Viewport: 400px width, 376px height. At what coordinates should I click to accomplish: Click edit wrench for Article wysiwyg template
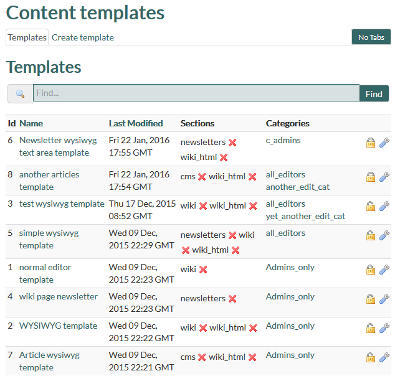pyautogui.click(x=384, y=357)
